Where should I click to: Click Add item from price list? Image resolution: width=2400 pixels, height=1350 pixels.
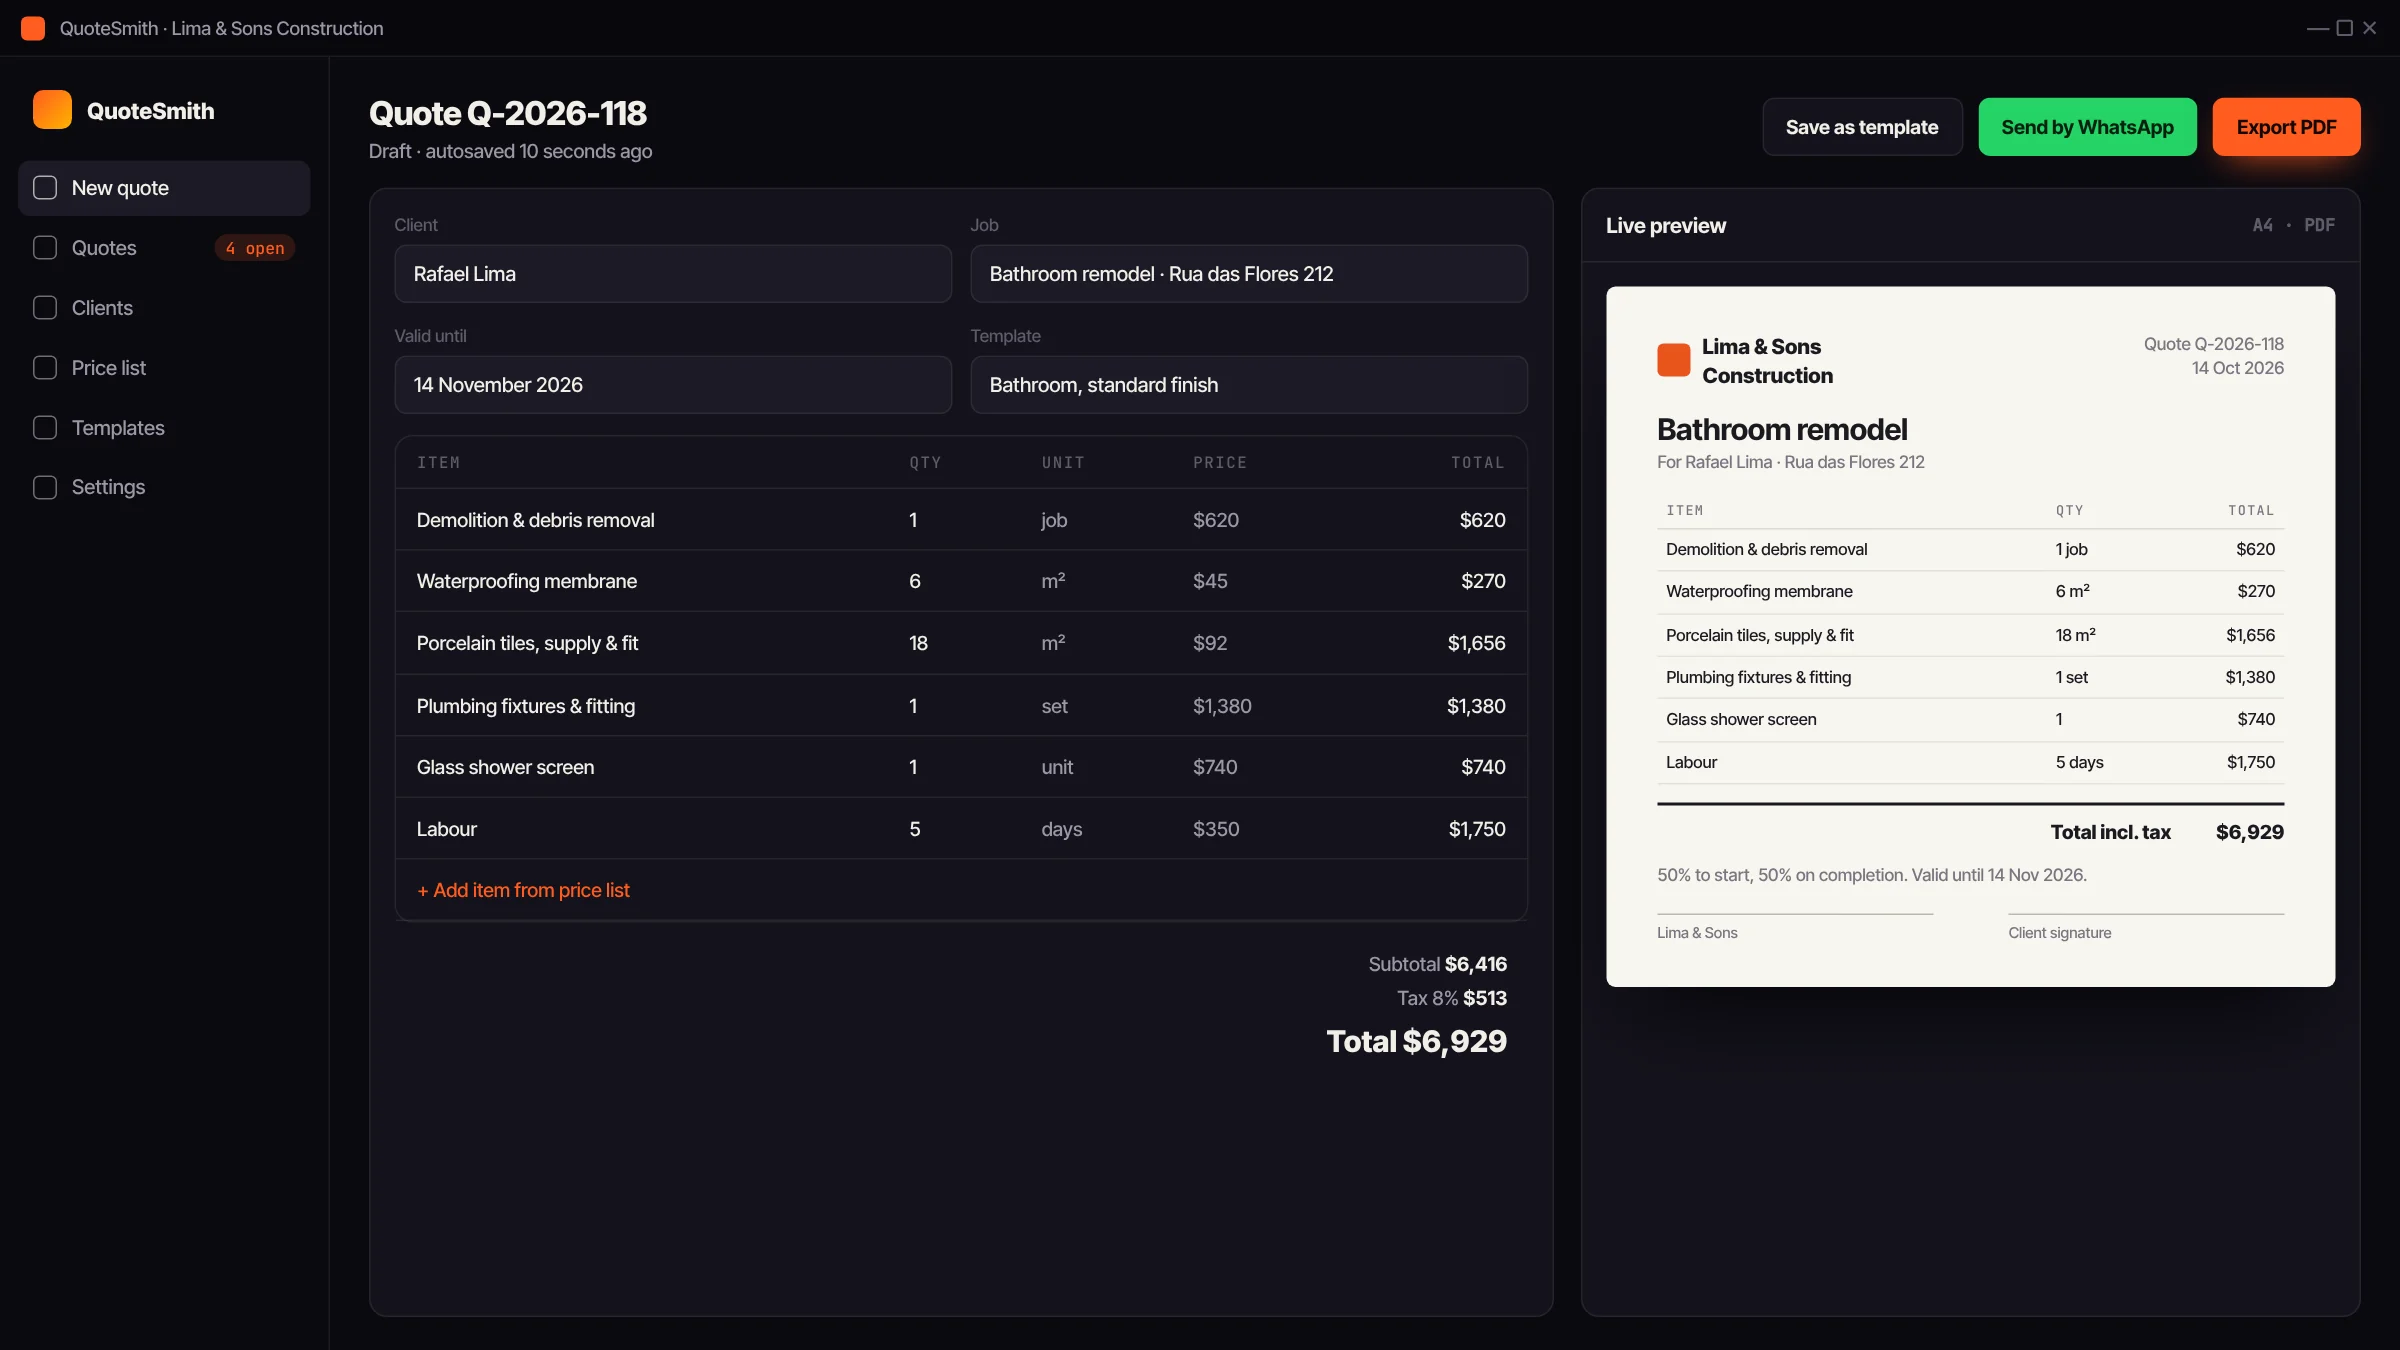click(x=523, y=890)
